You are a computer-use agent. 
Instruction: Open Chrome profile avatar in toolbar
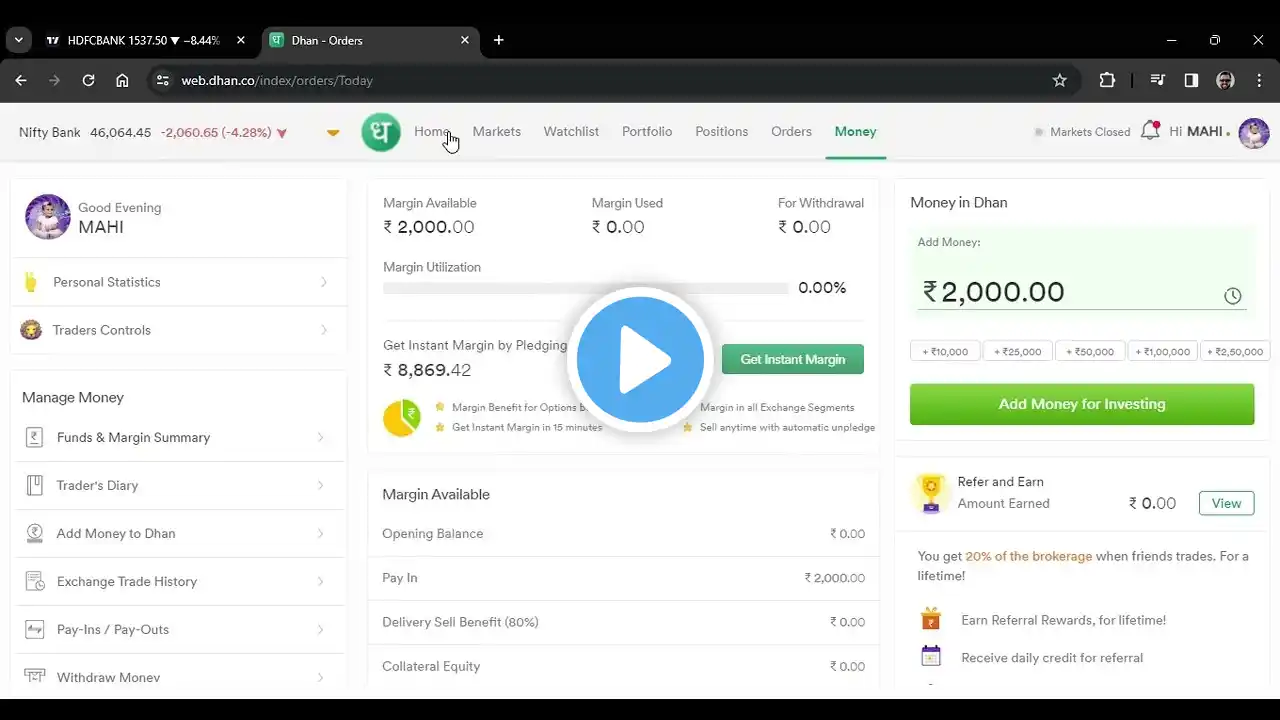(x=1225, y=80)
